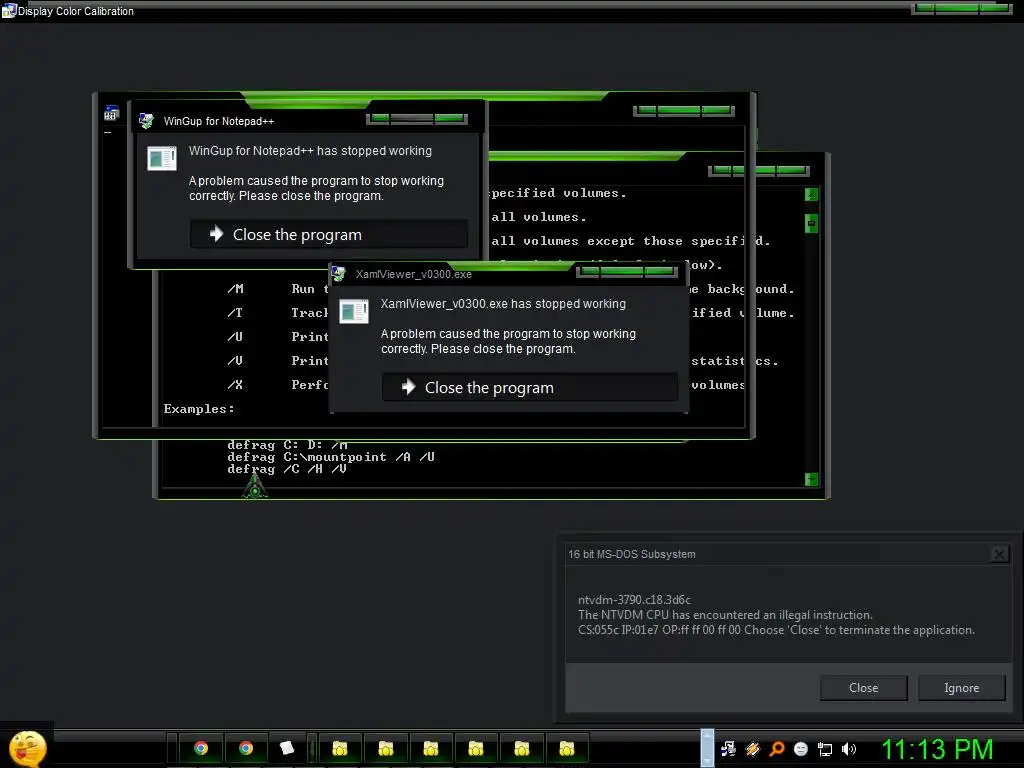
Task: Expand hidden tray icons arrow
Action: click(x=707, y=748)
